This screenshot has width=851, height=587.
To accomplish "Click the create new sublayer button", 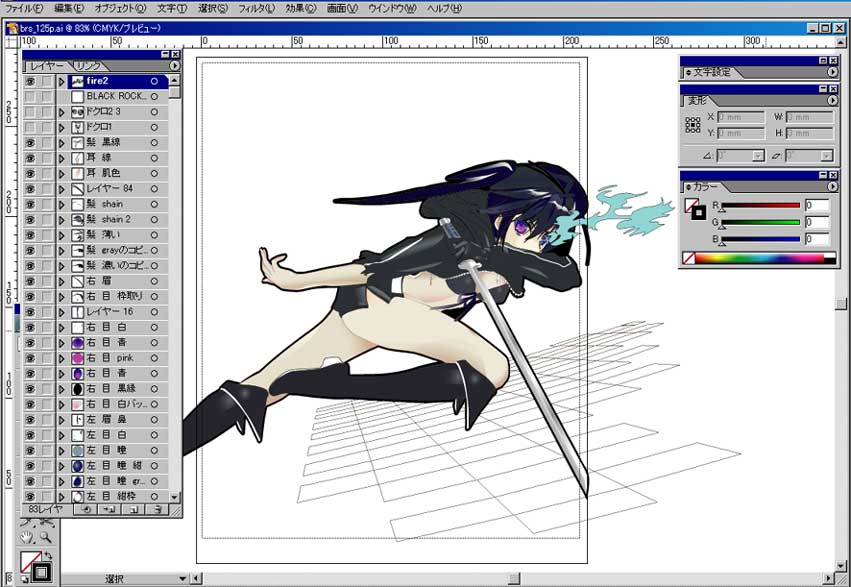I will click(x=109, y=509).
